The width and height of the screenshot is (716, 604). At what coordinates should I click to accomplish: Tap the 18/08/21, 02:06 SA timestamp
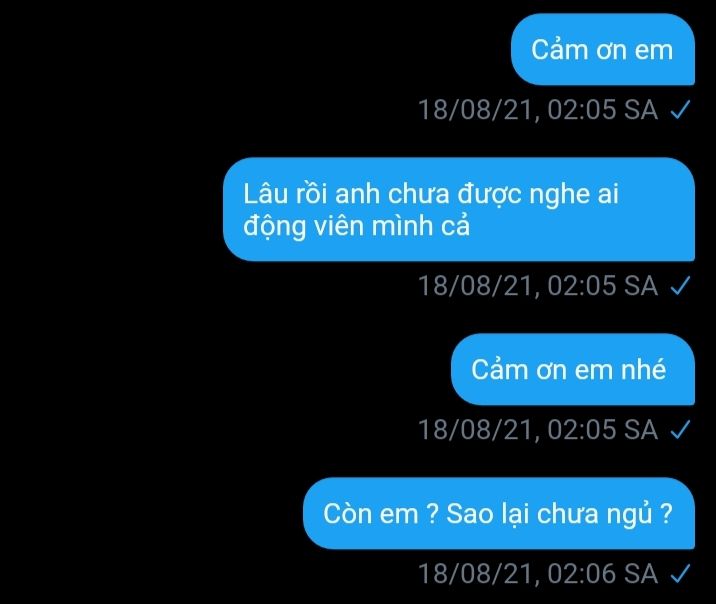(x=538, y=574)
